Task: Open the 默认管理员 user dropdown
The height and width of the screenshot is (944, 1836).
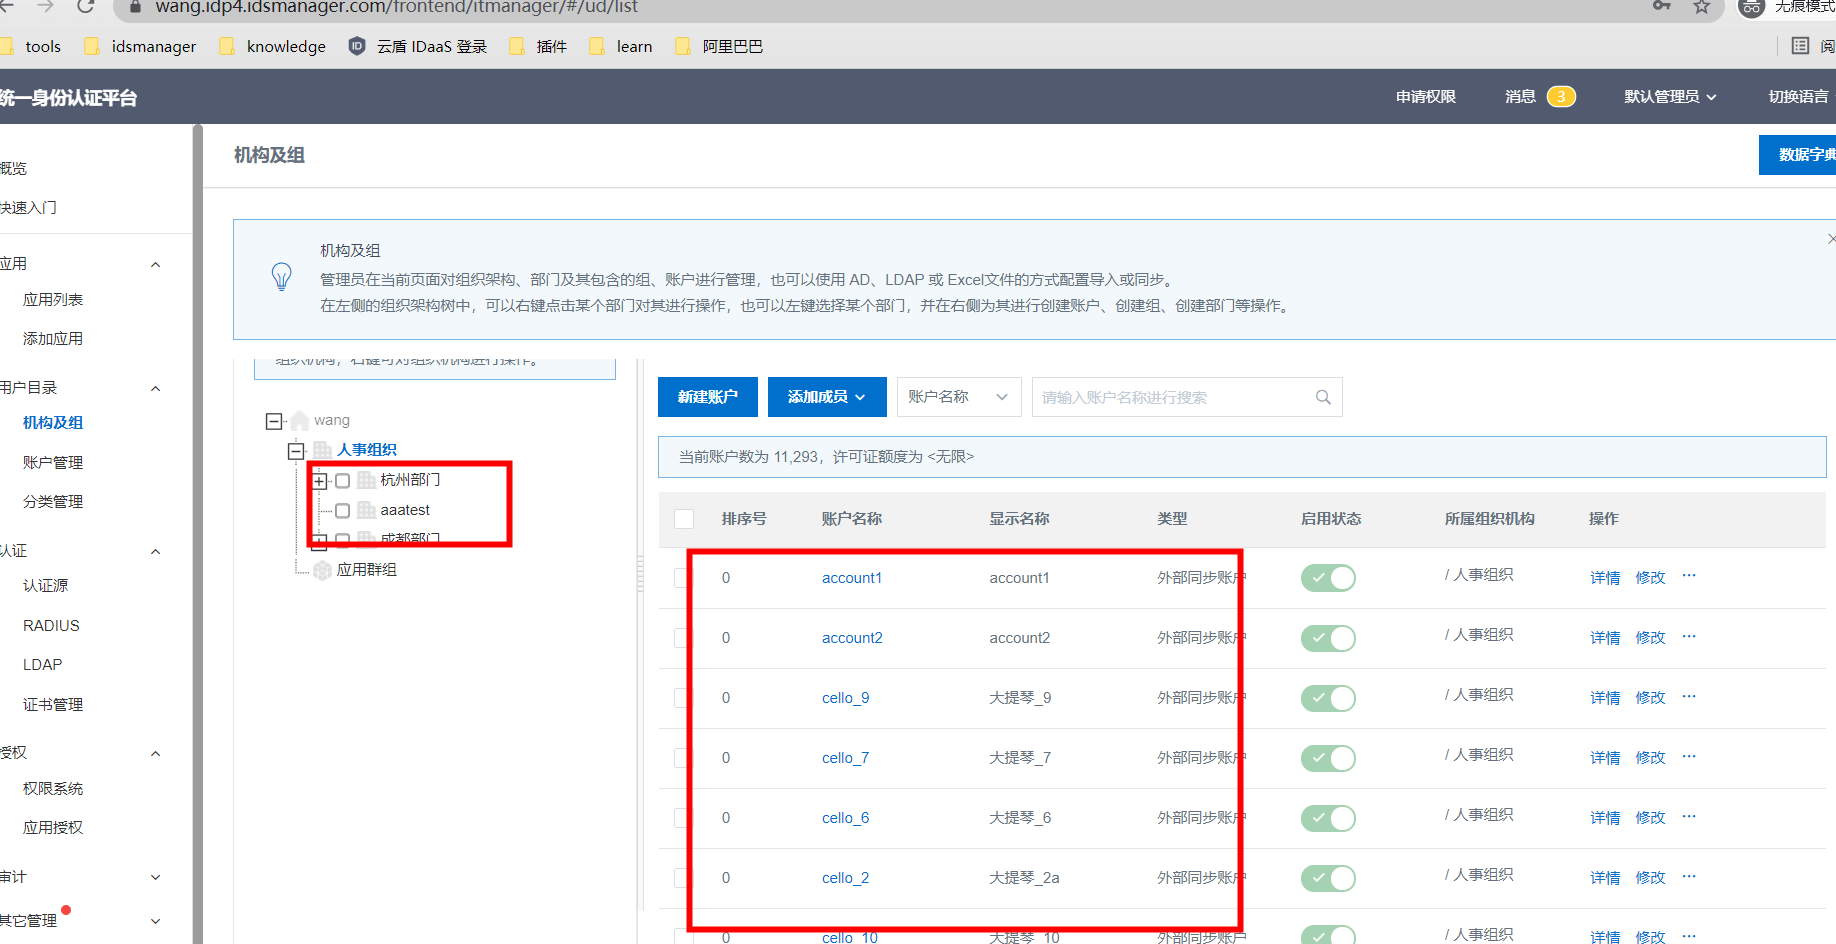Action: (x=1669, y=97)
